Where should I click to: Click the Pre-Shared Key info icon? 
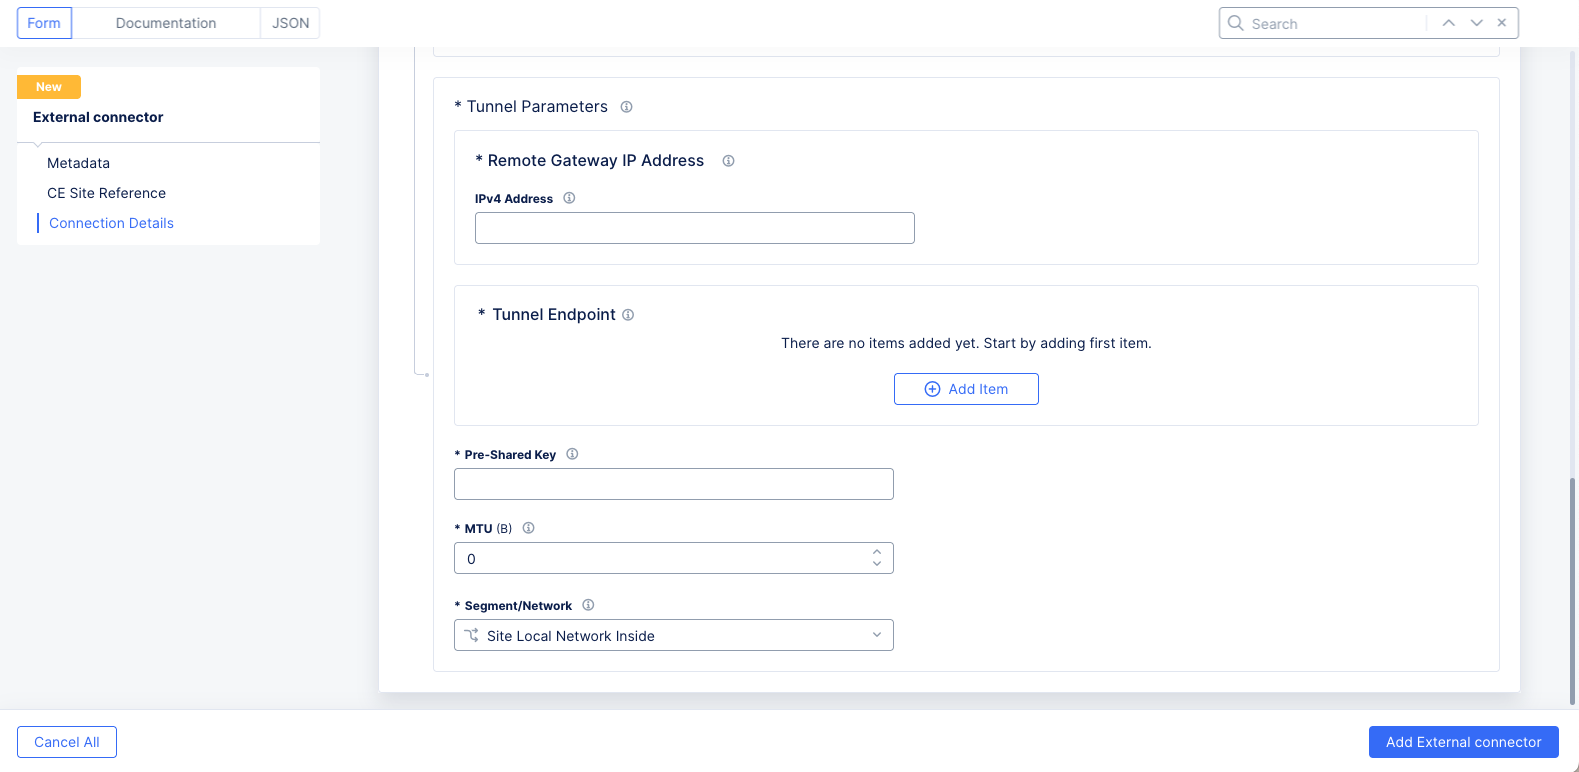point(572,454)
